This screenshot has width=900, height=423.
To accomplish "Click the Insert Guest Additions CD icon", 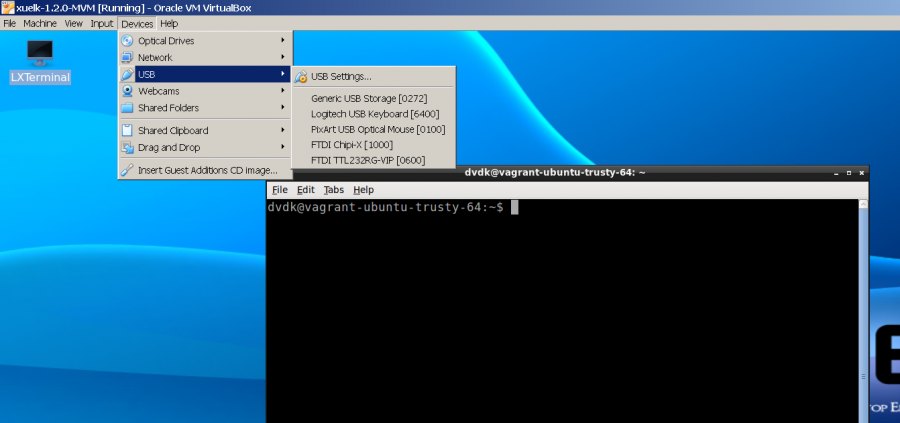I will pos(127,170).
